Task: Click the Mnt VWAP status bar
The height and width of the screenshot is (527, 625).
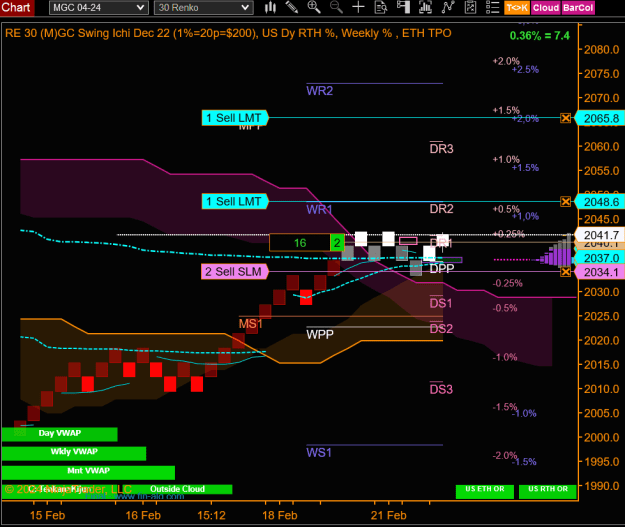Action: click(x=88, y=472)
